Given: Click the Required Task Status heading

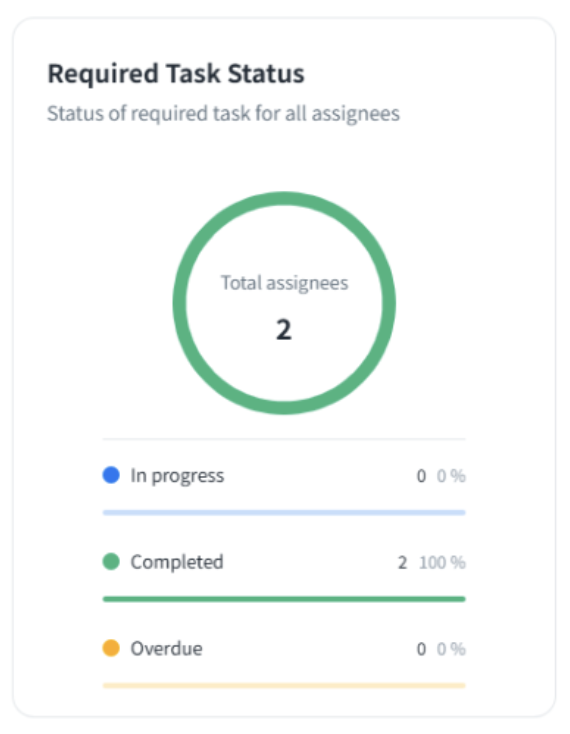Looking at the screenshot, I should pos(176,74).
